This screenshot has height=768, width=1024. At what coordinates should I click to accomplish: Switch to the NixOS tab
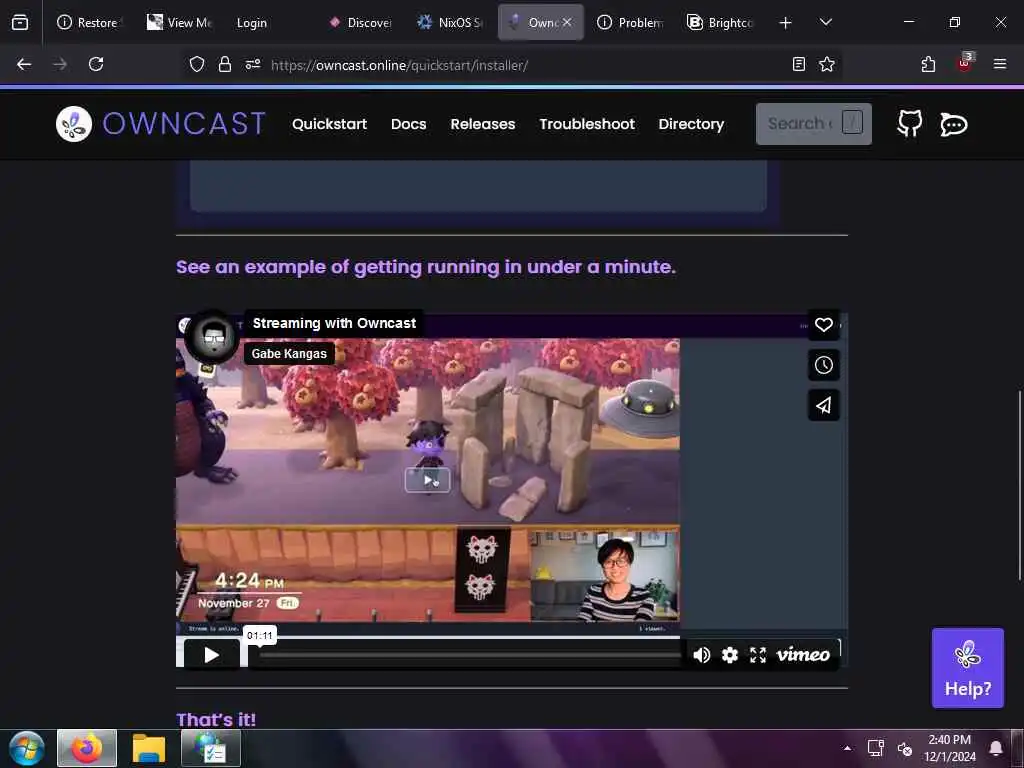tap(450, 23)
